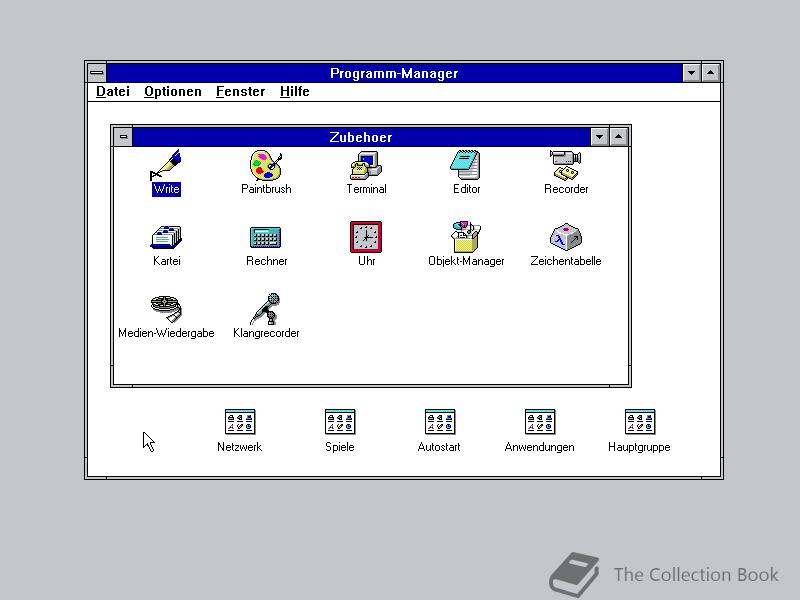Viewport: 800px width, 600px height.
Task: Minimize the Zubehoer group window
Action: tap(599, 137)
